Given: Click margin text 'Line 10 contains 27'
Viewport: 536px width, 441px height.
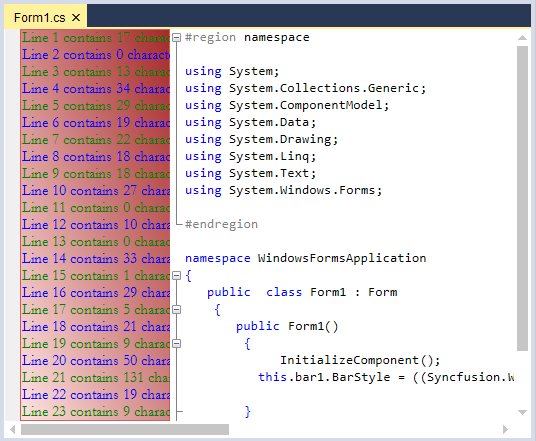Looking at the screenshot, I should [79, 190].
